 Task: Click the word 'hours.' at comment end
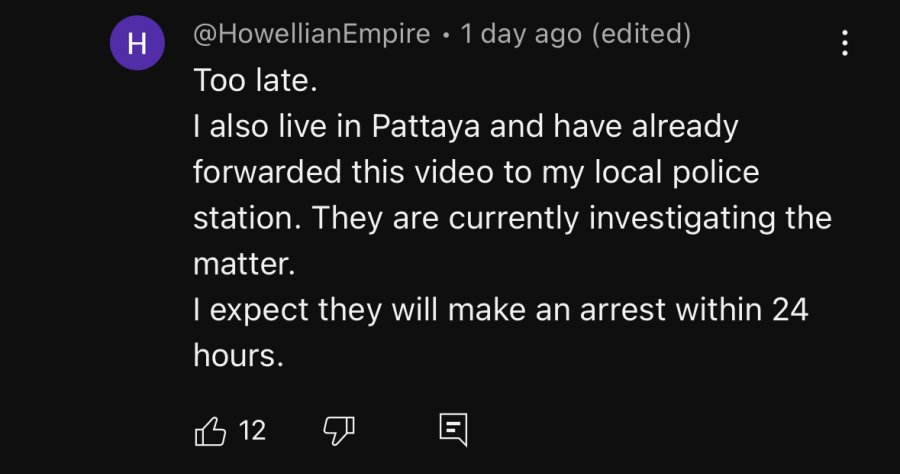tap(239, 355)
